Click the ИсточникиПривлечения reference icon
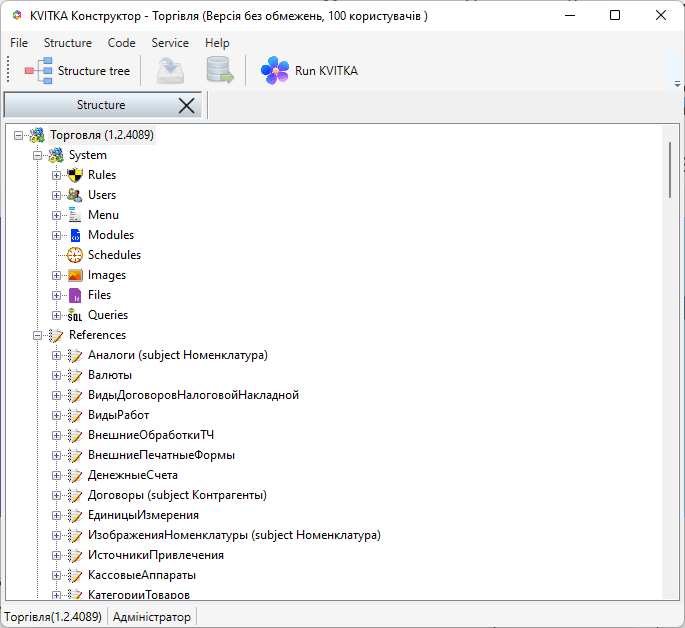Image resolution: width=685 pixels, height=628 pixels. coord(75,556)
